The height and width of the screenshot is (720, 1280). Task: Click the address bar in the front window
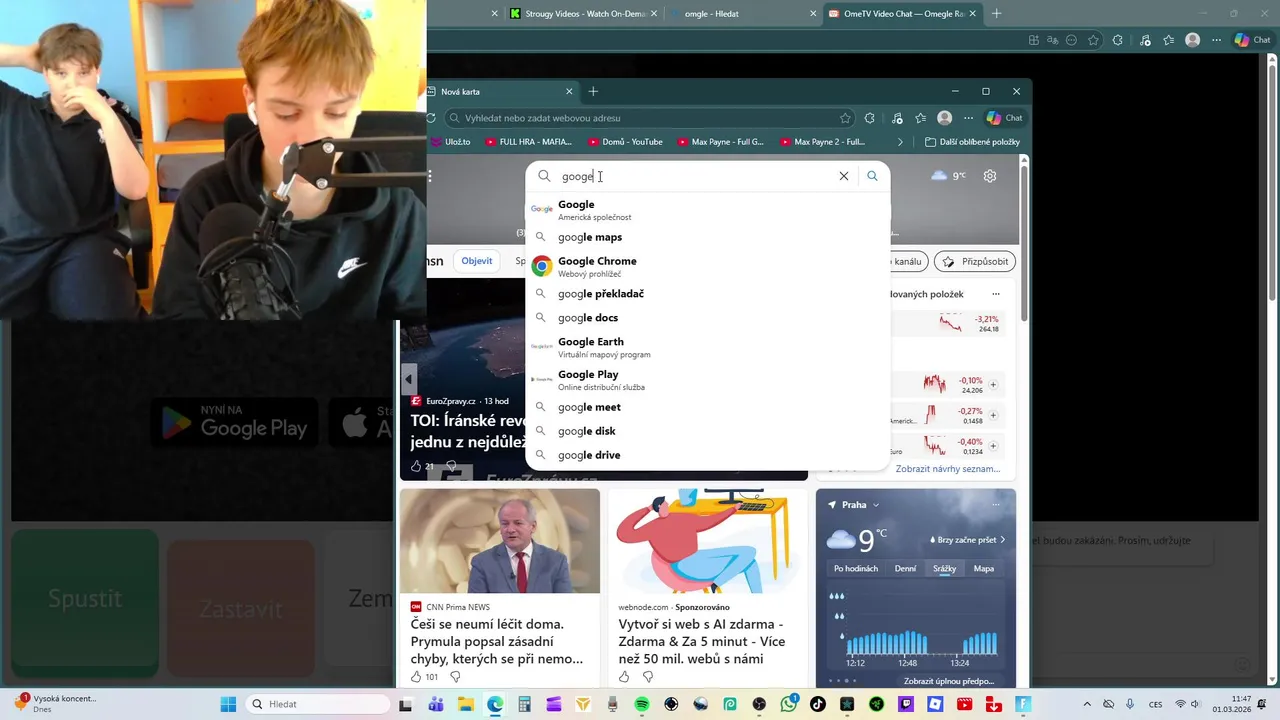pyautogui.click(x=650, y=118)
